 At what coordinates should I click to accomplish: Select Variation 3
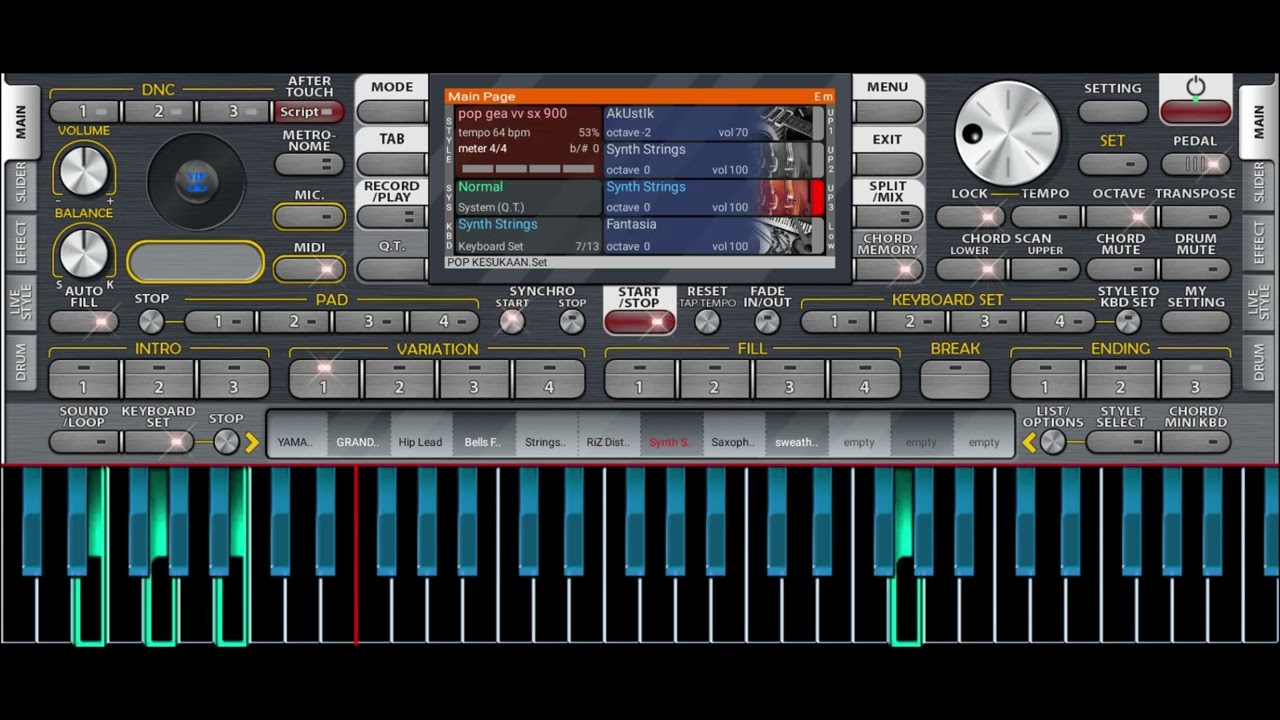[x=474, y=379]
